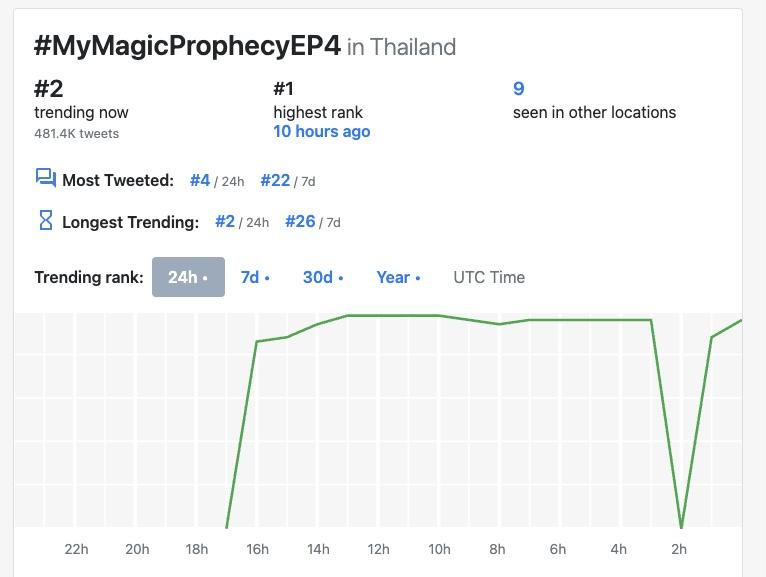This screenshot has height=577, width=766.
Task: Click the Longest Trending hourglass icon
Action: point(45,220)
